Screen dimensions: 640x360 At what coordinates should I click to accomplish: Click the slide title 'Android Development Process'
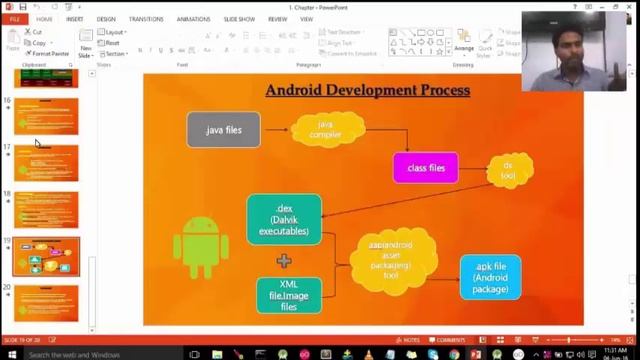[x=368, y=90]
